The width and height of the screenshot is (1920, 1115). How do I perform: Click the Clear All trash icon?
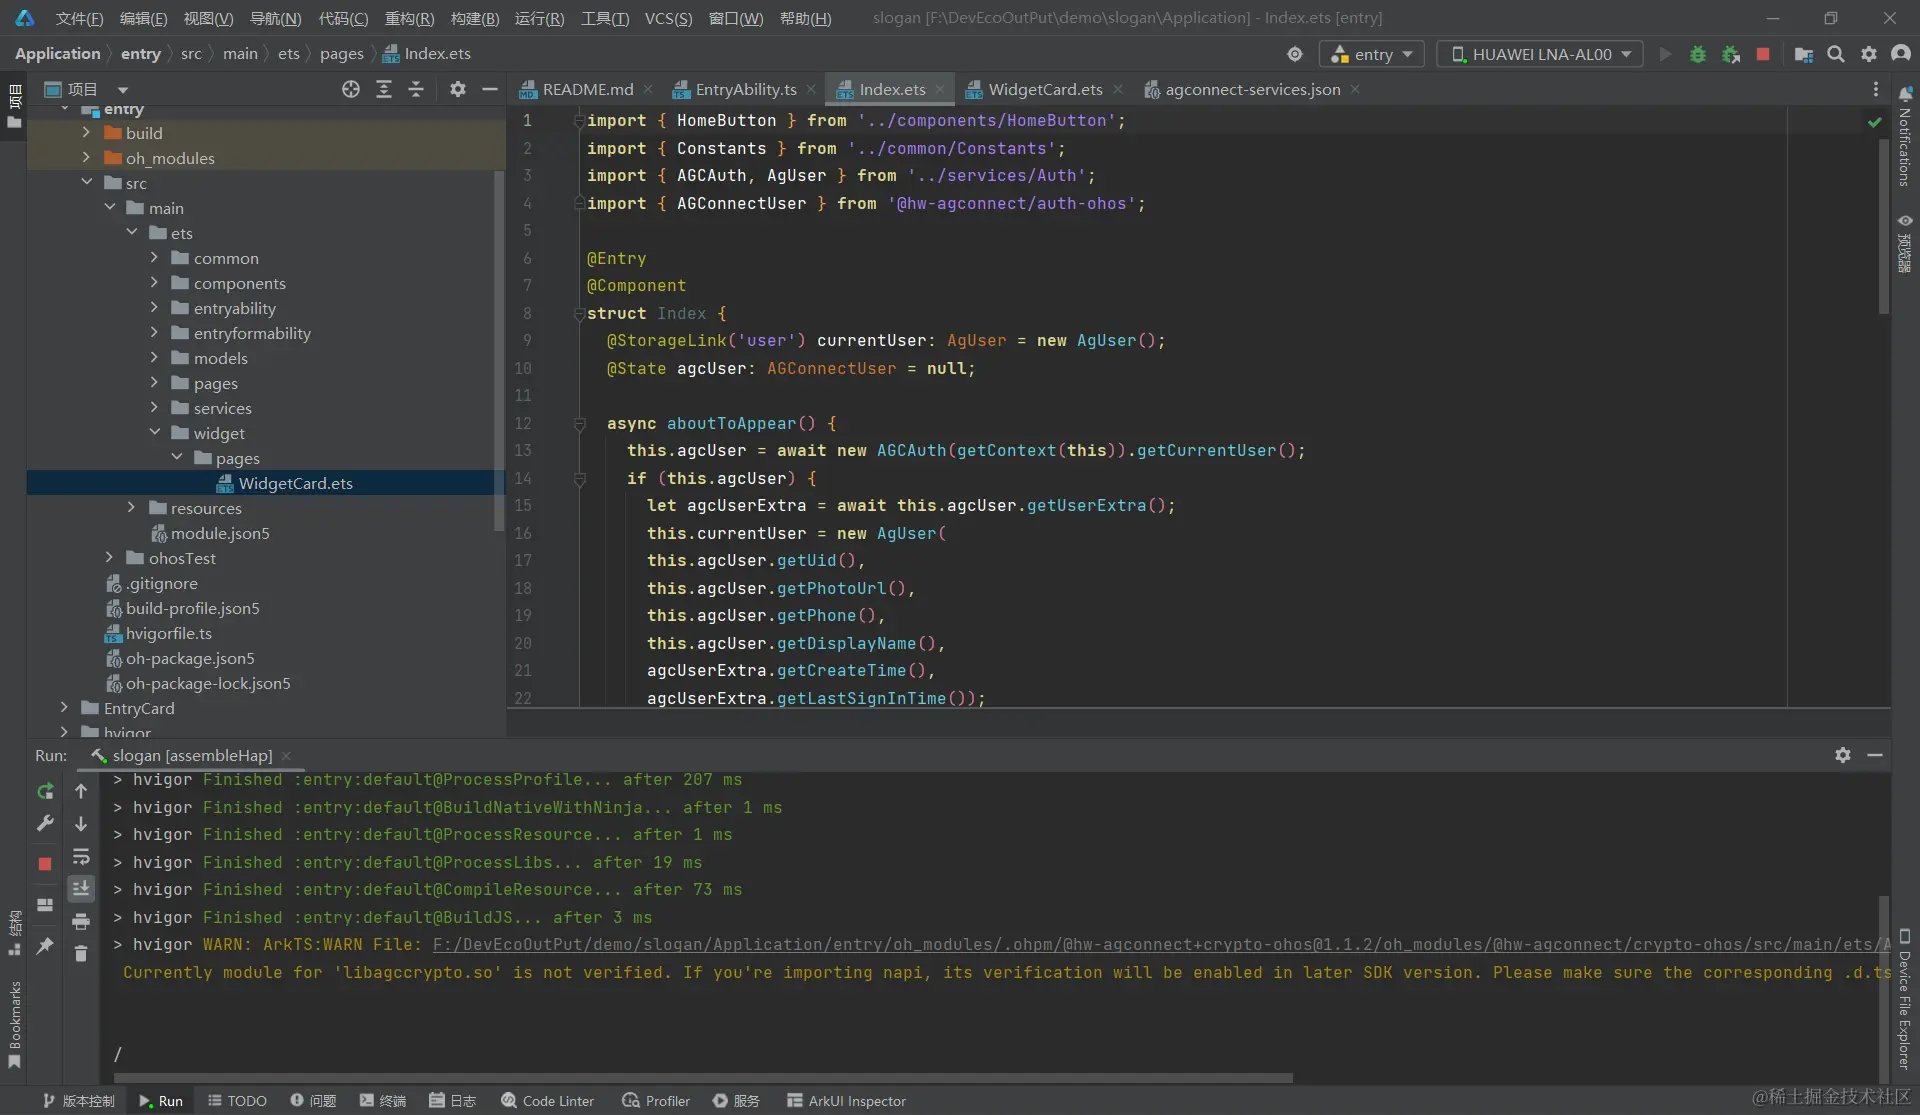(x=81, y=954)
